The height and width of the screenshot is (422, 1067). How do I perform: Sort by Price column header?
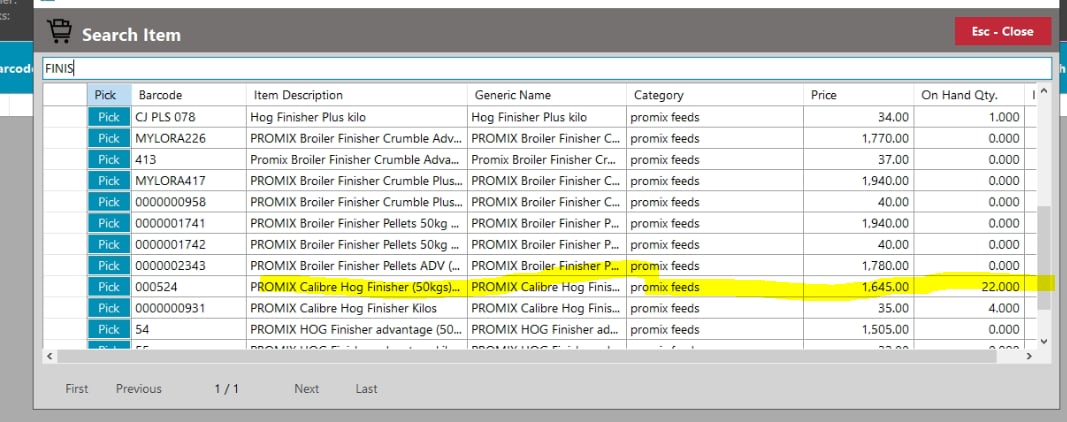825,95
